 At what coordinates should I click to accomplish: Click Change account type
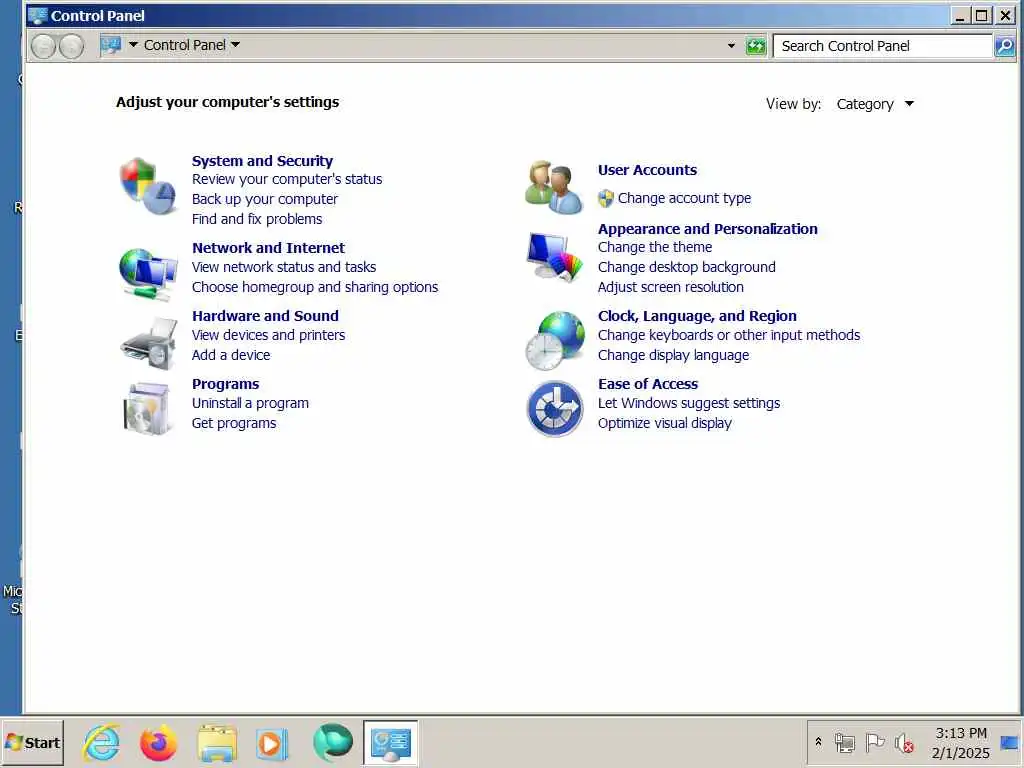point(684,198)
